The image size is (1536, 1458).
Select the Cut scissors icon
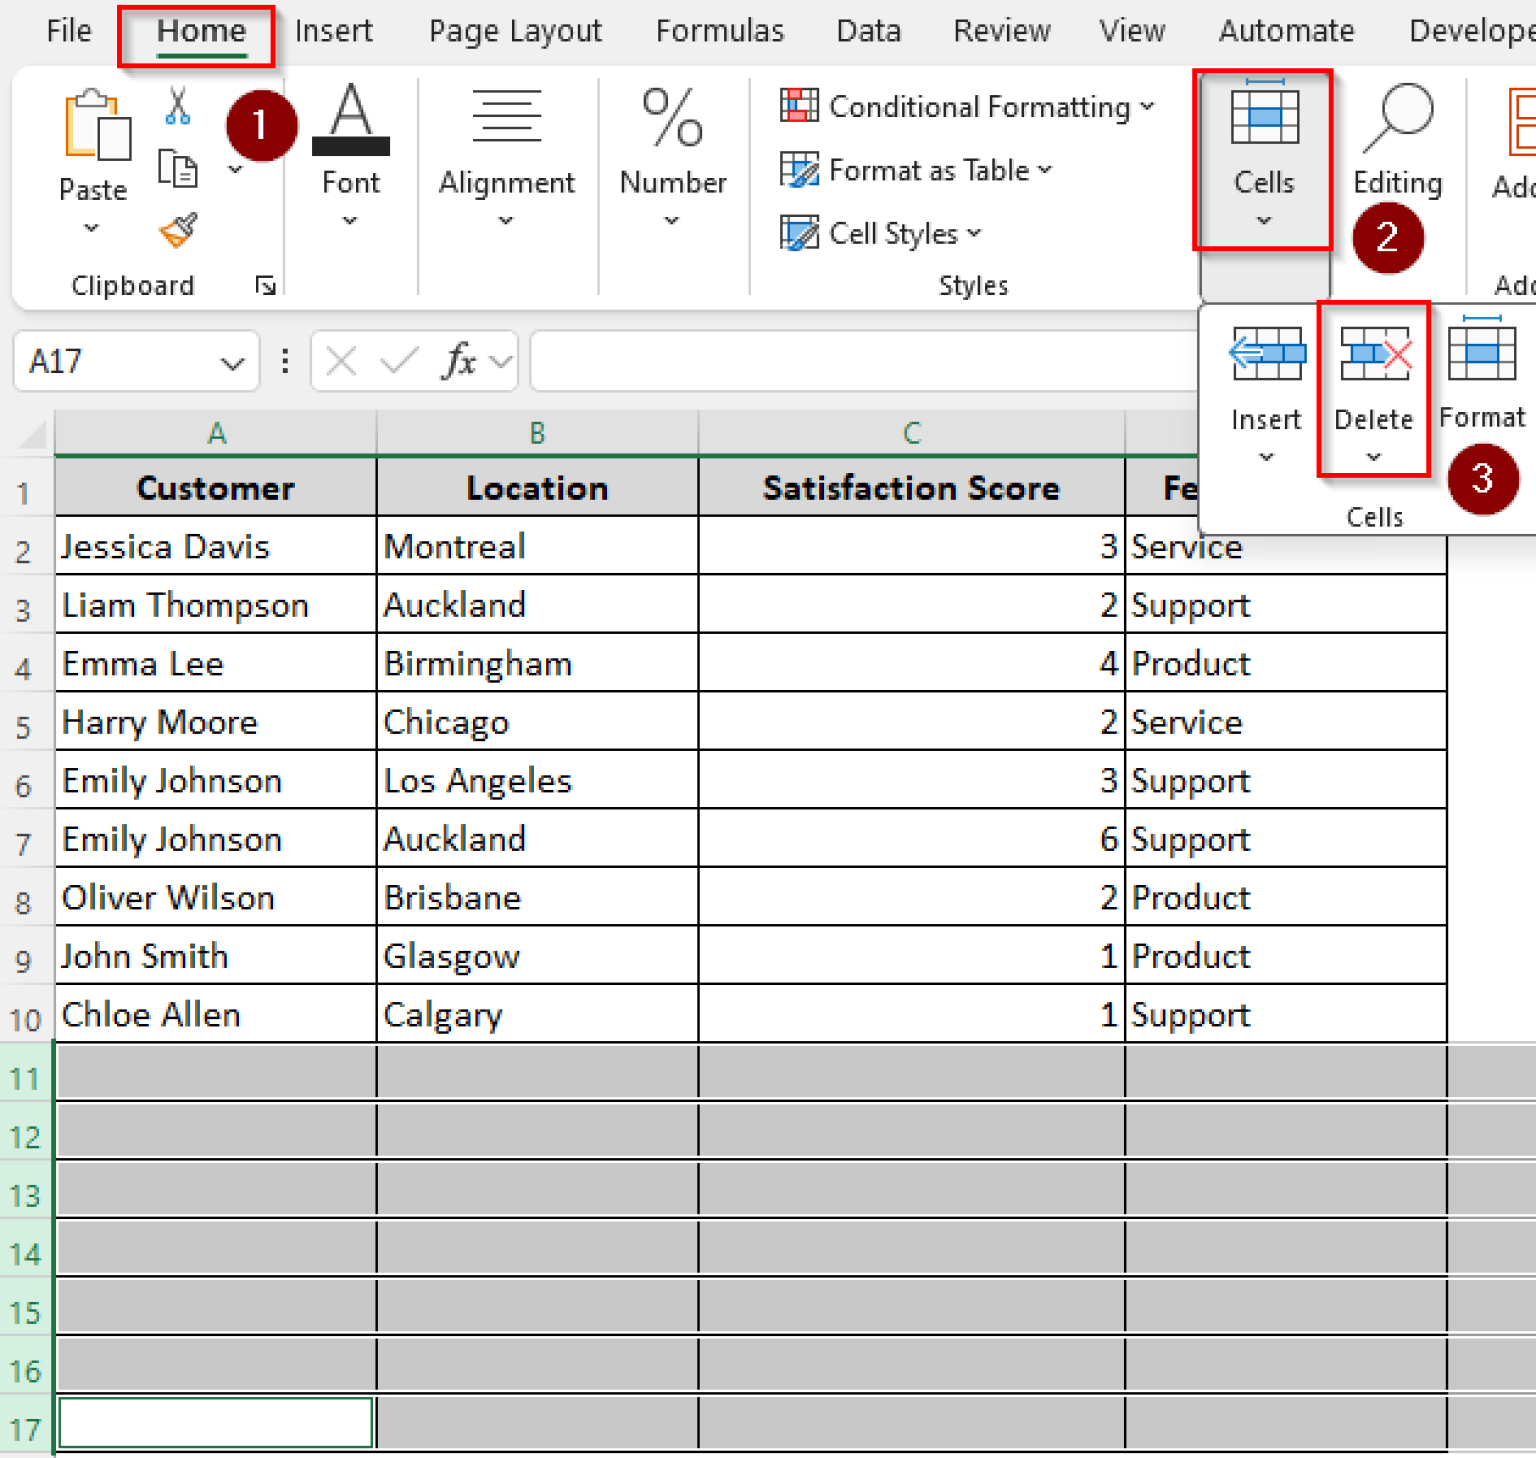(x=178, y=106)
